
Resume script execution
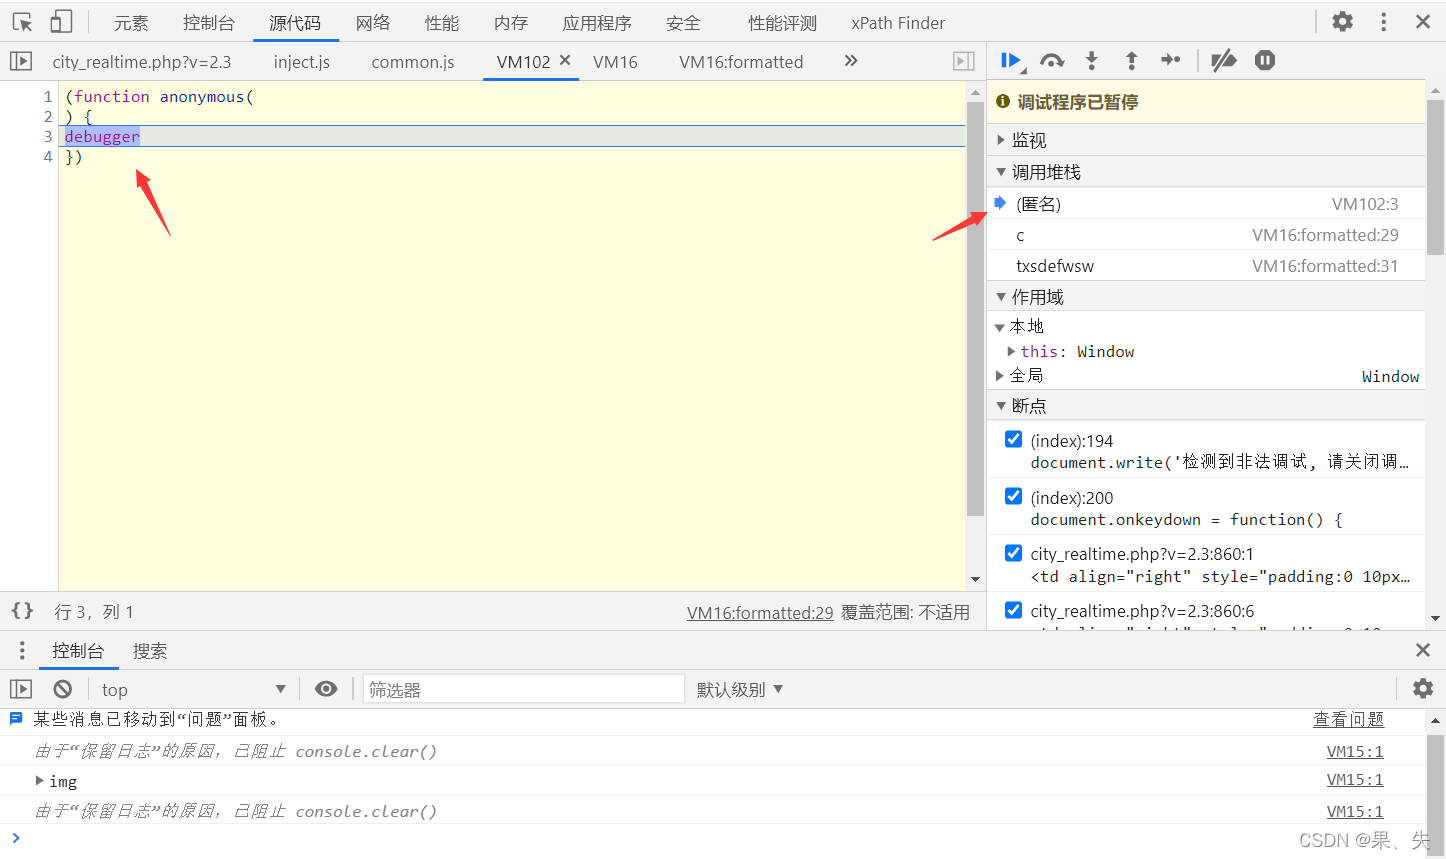click(1011, 61)
